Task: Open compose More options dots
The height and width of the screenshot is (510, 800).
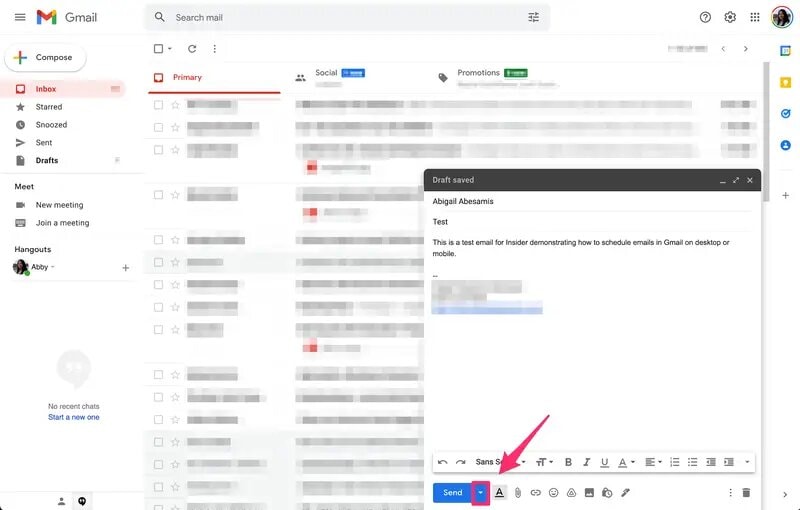Action: [x=730, y=493]
